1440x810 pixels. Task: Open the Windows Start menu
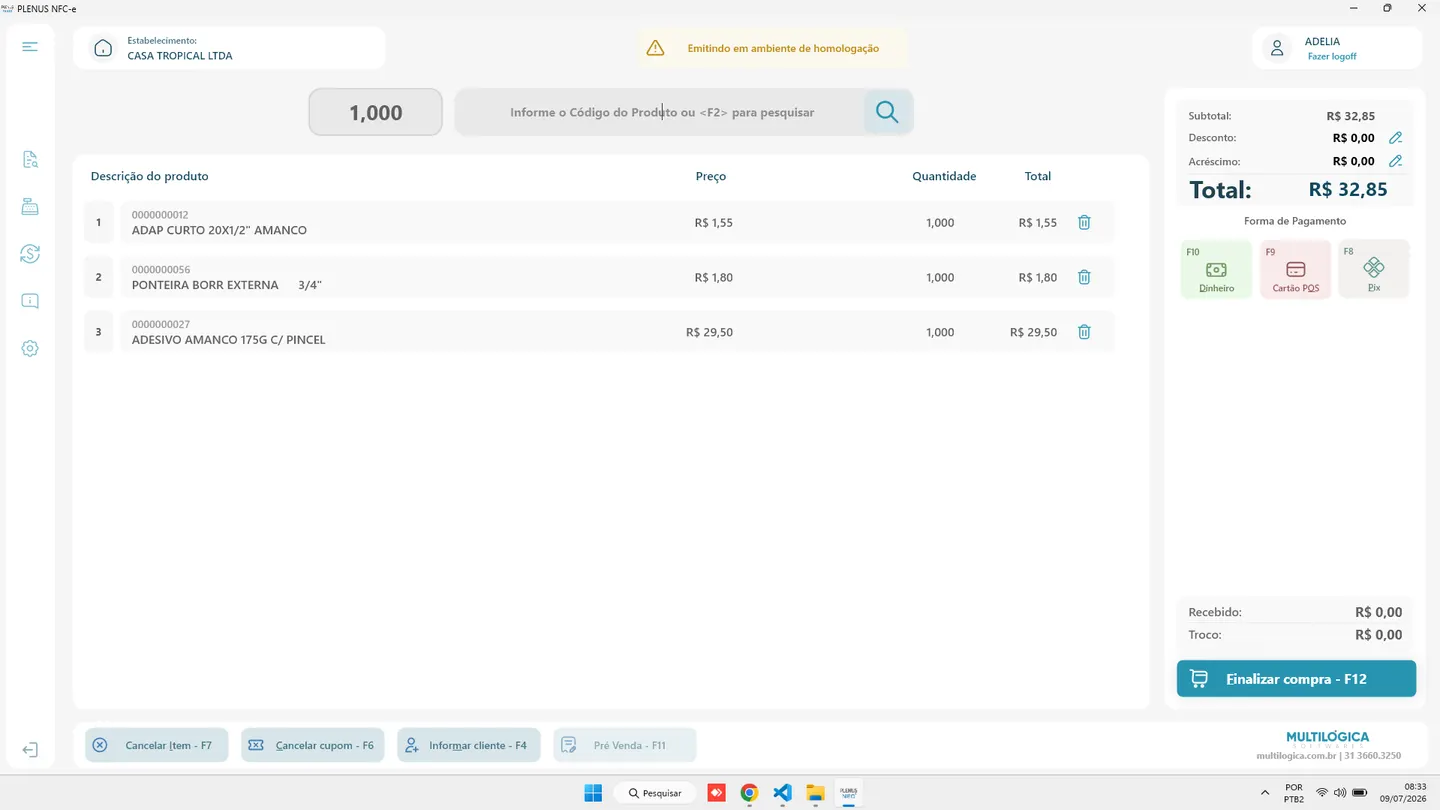[593, 793]
